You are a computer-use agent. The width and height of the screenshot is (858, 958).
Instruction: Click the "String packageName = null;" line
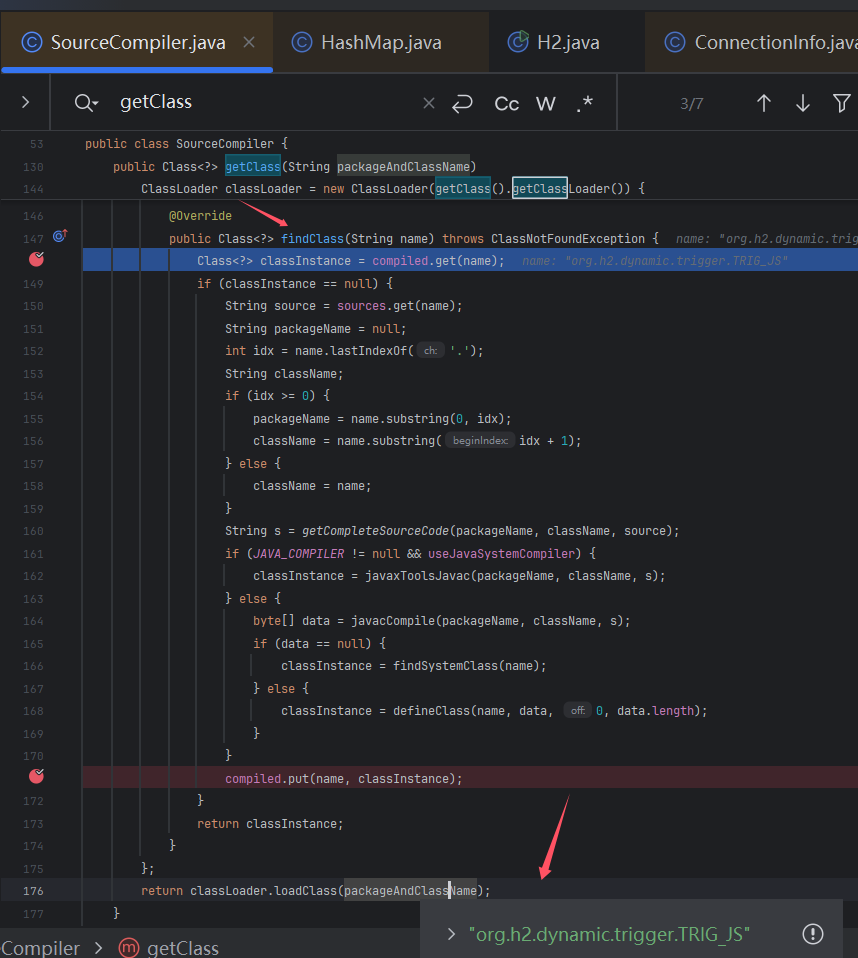point(315,329)
